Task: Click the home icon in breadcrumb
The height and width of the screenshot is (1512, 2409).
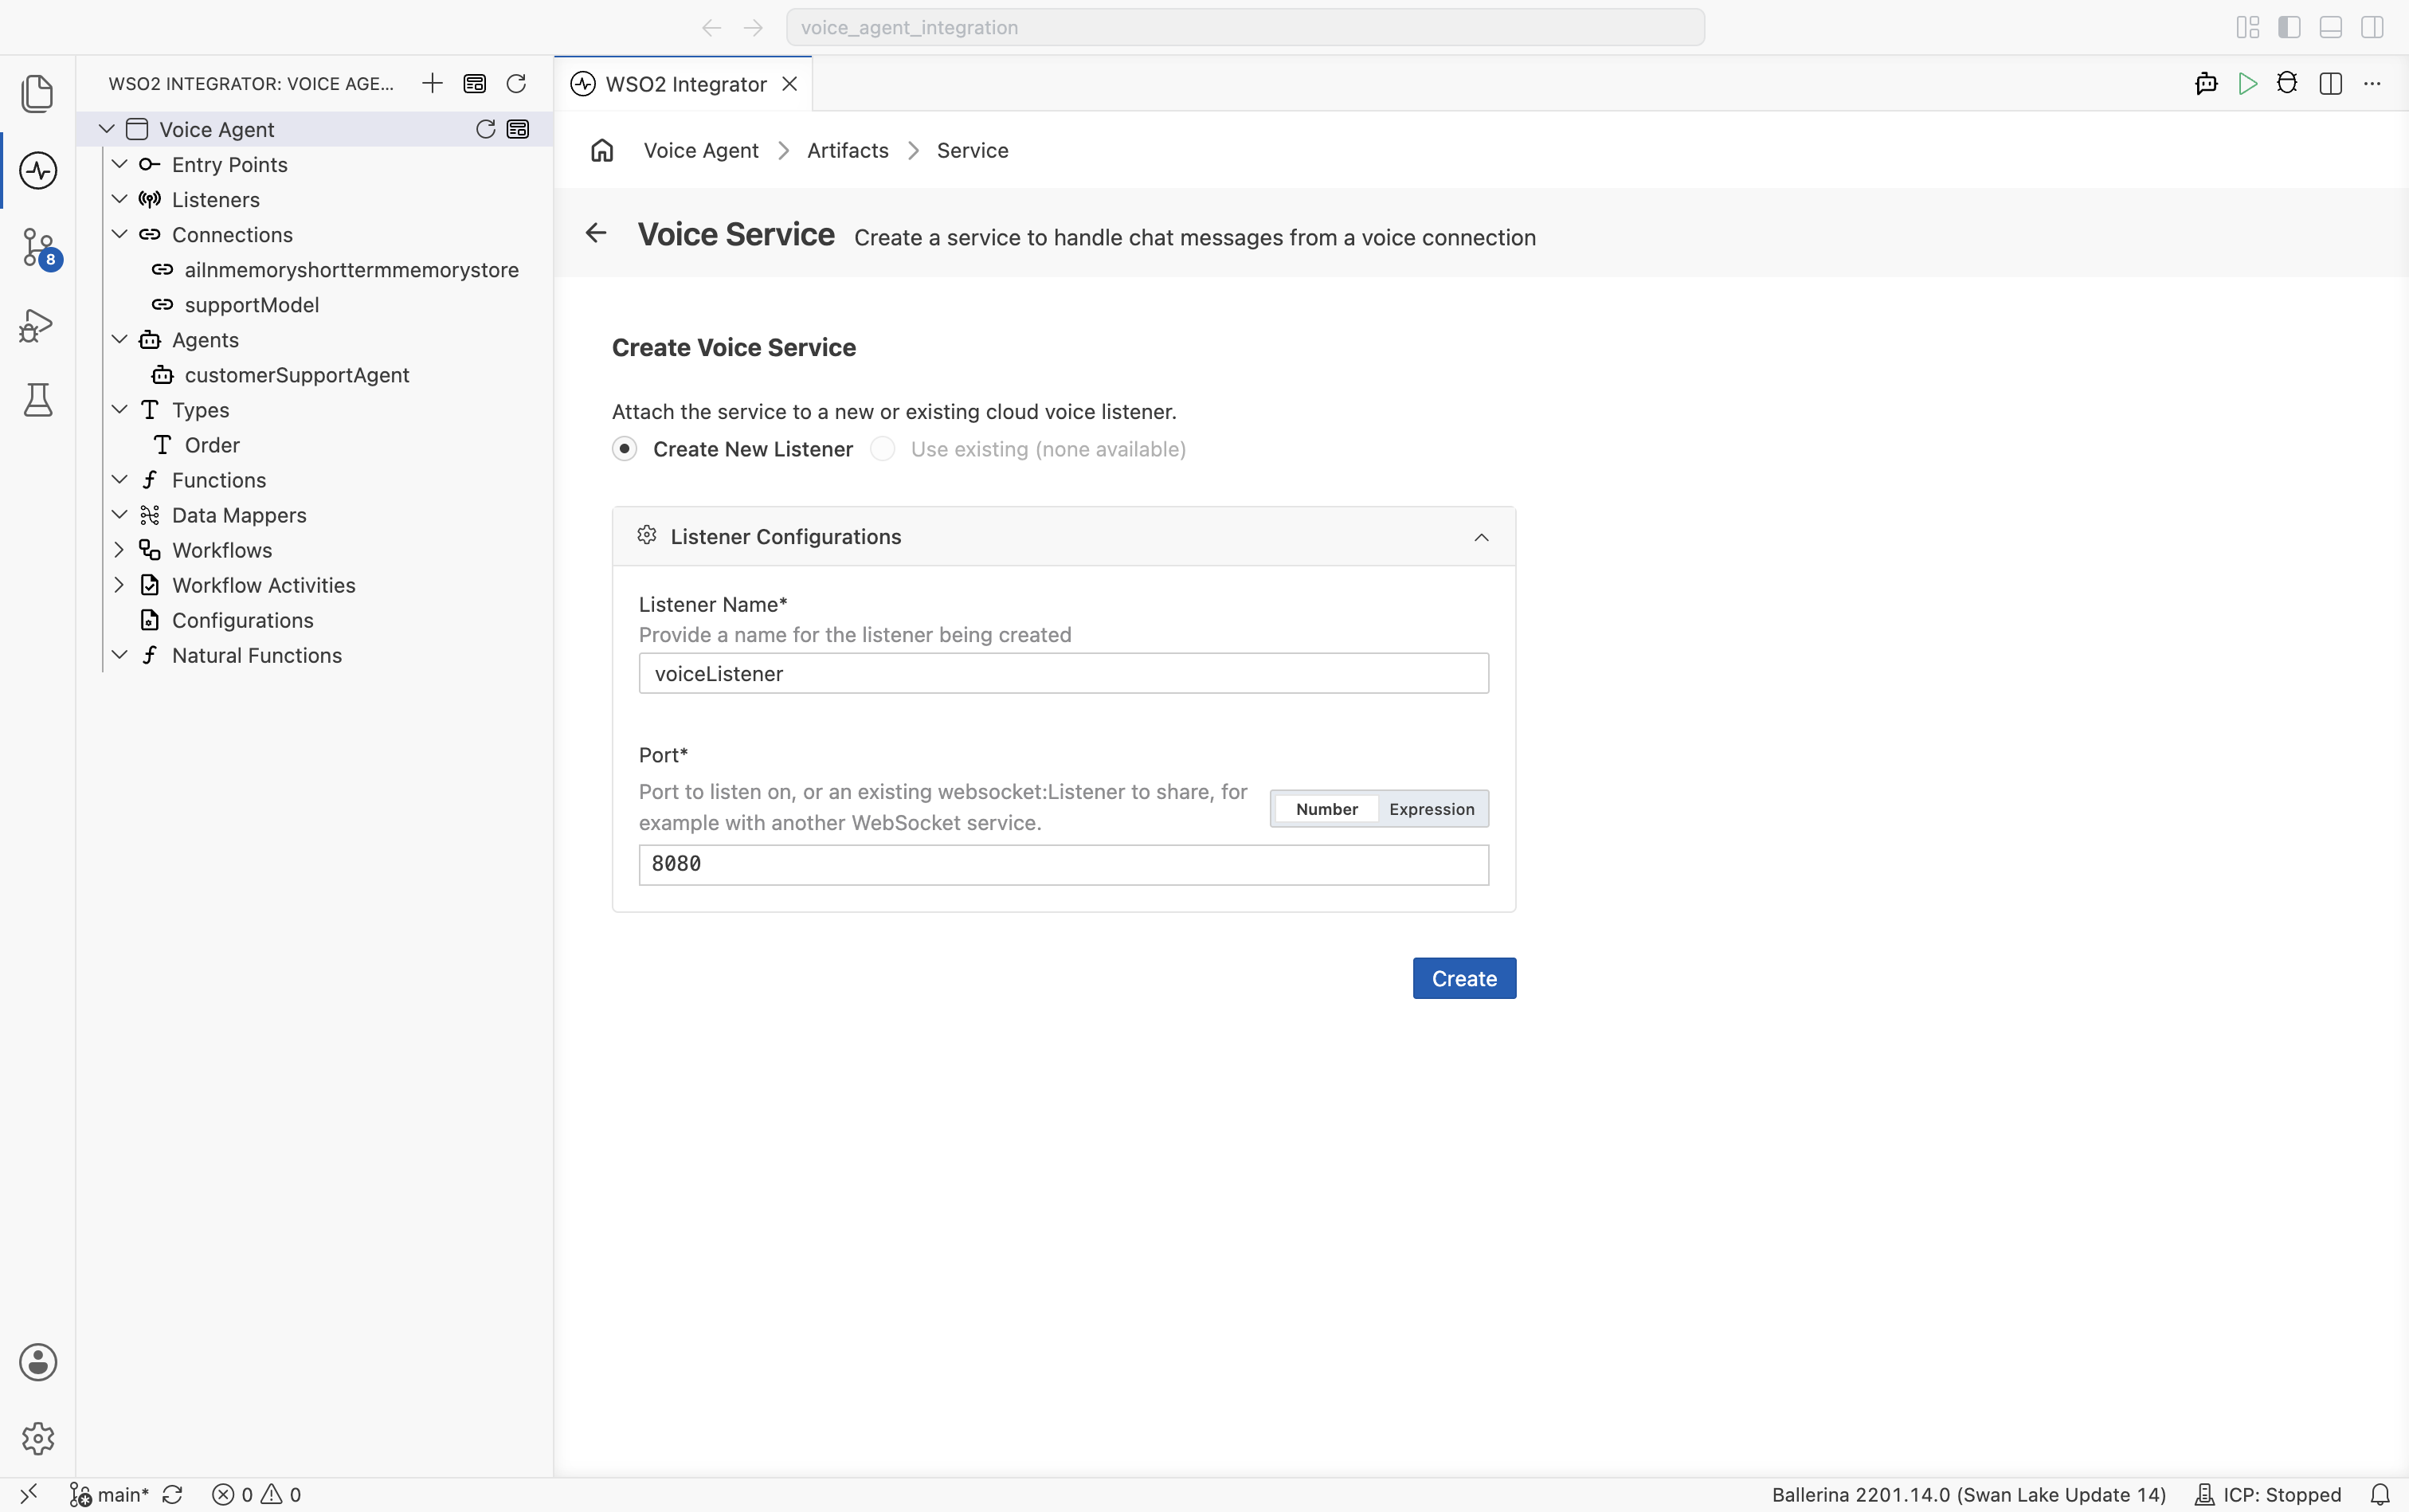Action: [x=602, y=150]
